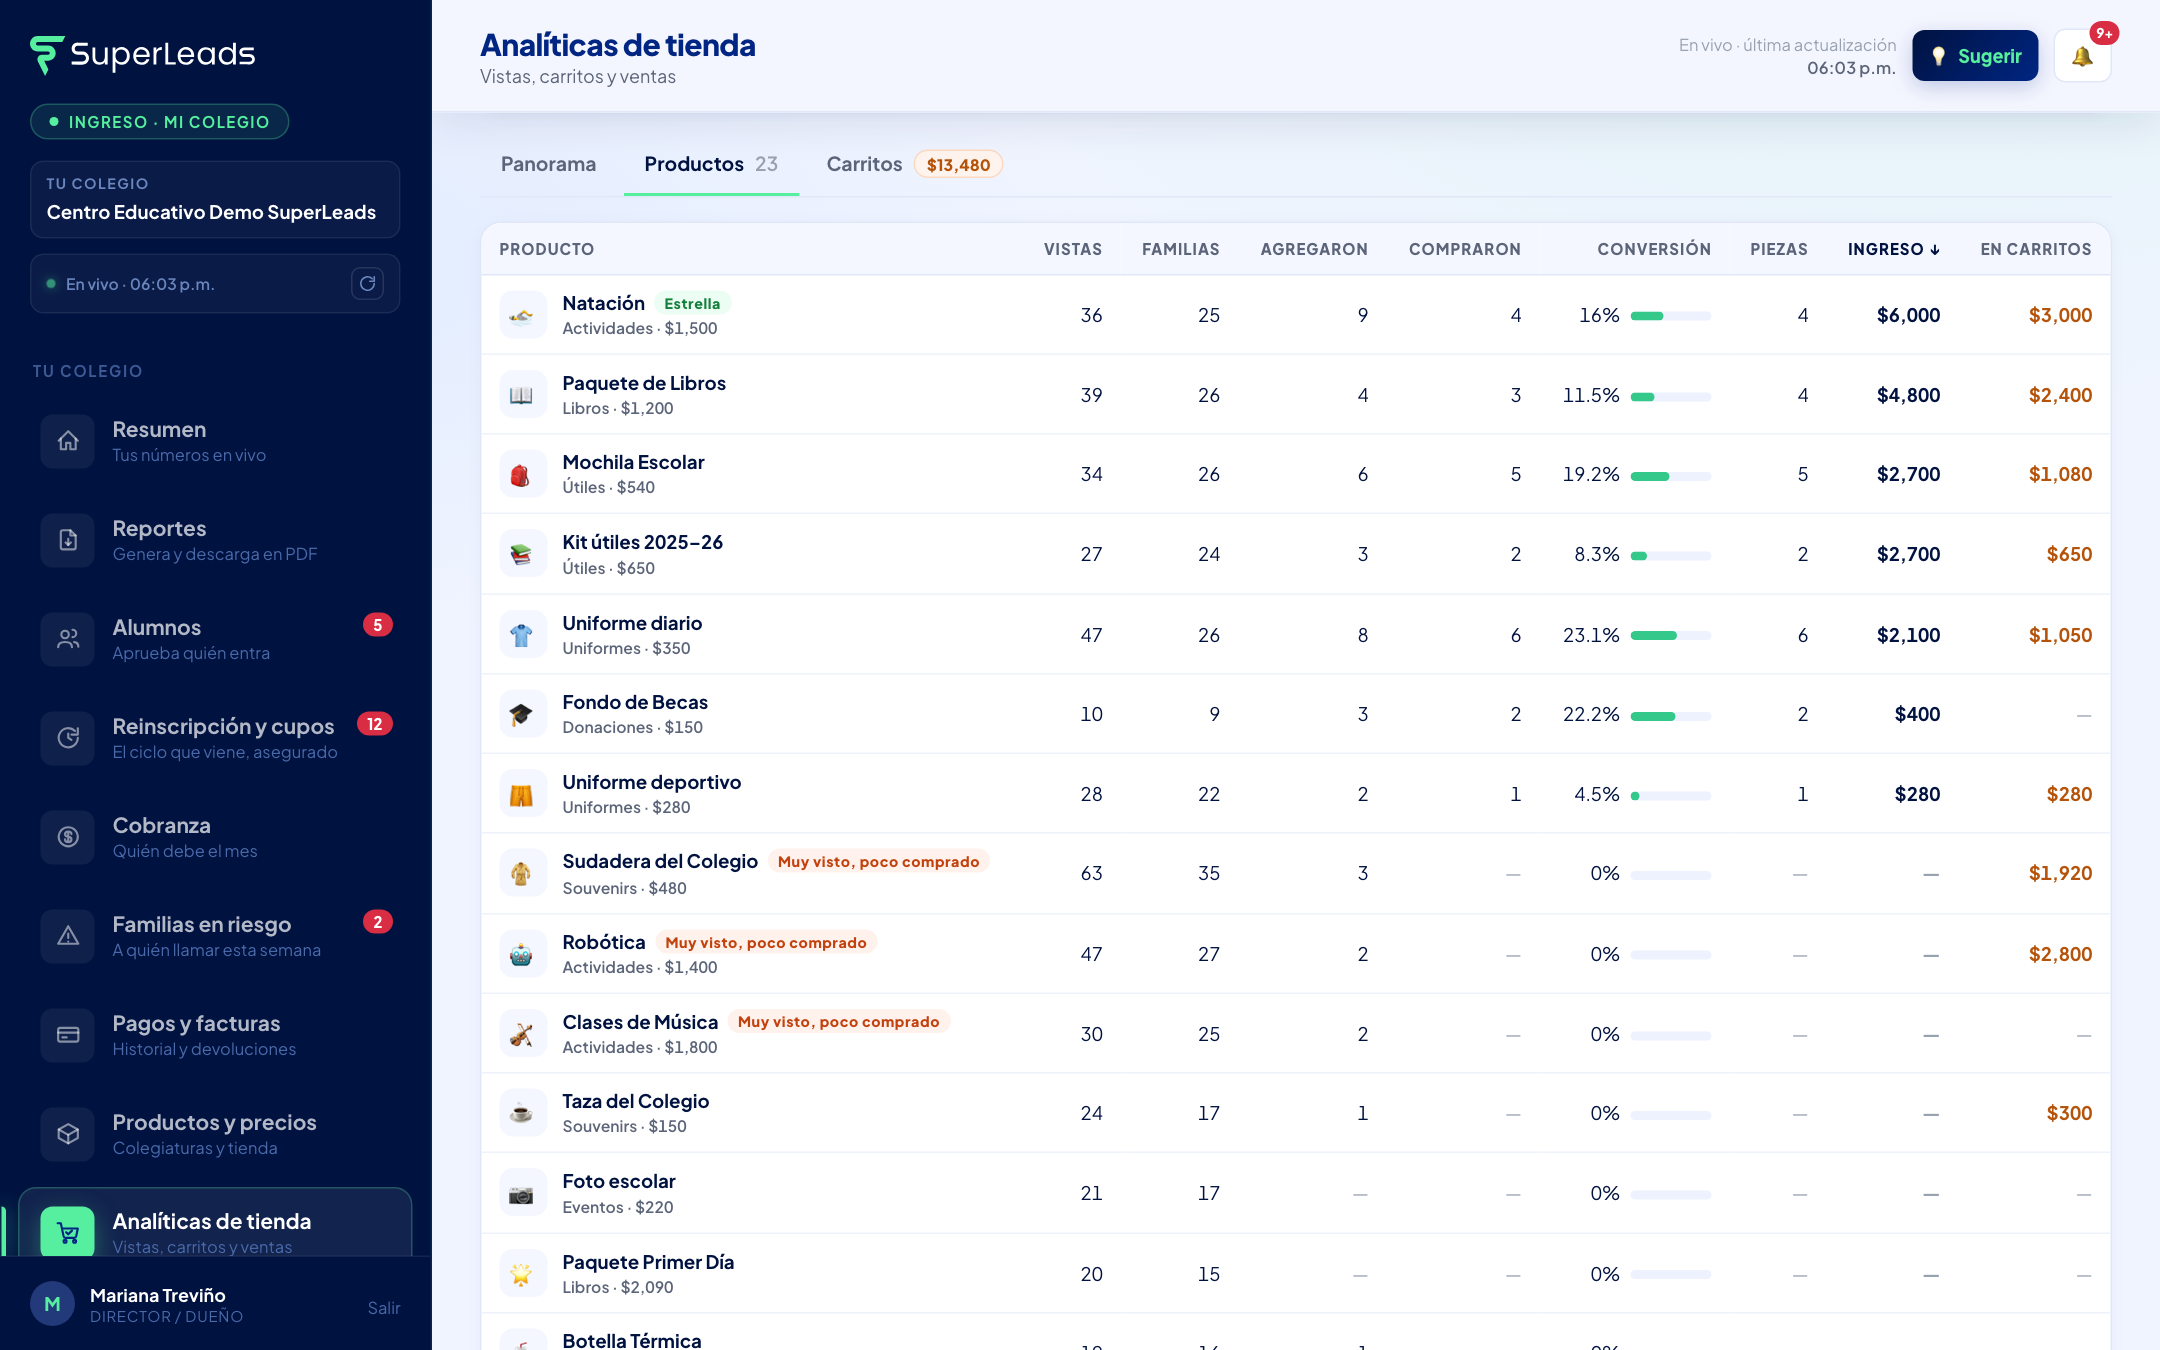2160x1350 pixels.
Task: Click the Mariana Treviño avatar
Action: (52, 1304)
